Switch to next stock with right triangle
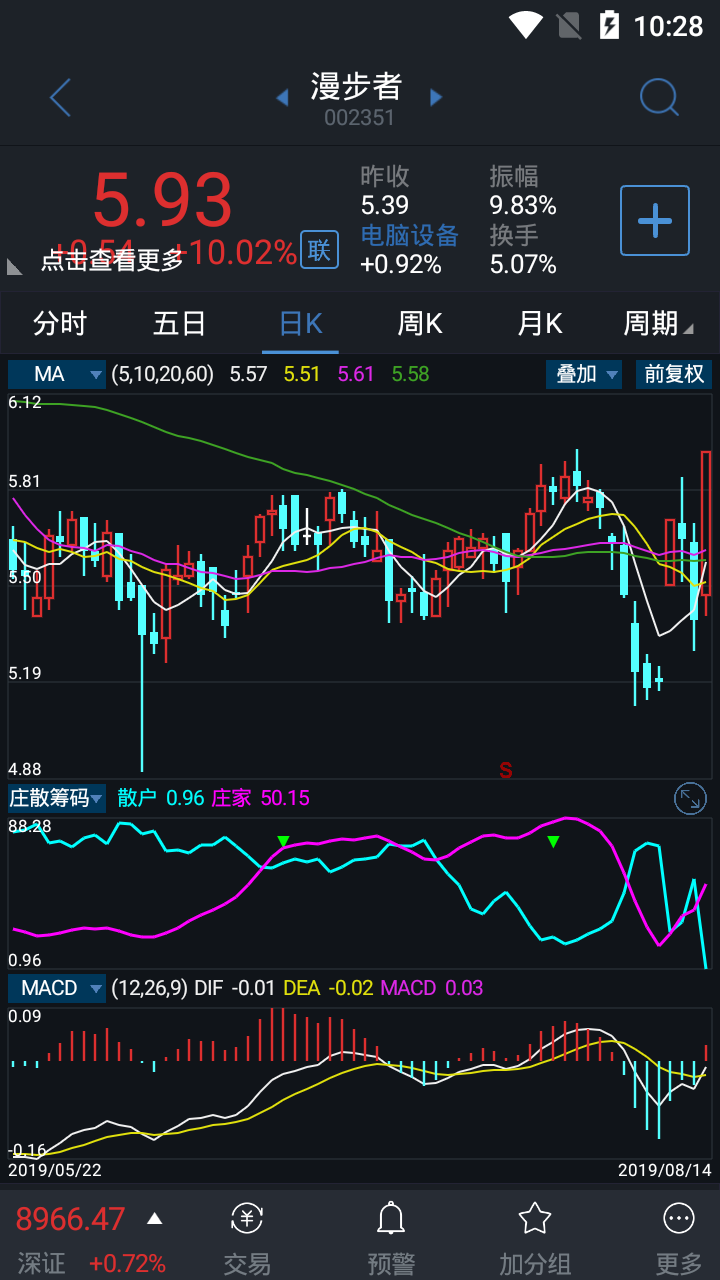Screen dimensions: 720x1280 pos(436,97)
